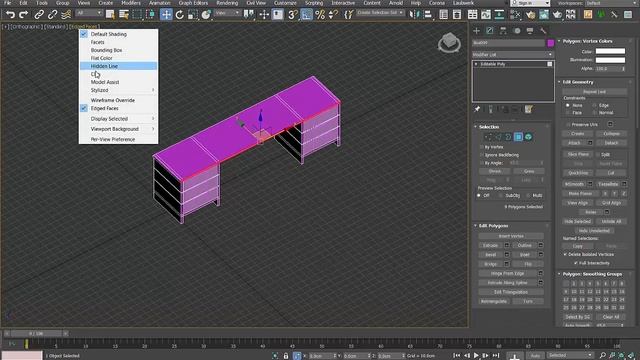Open the Modify command panel tab
Viewport: 640px width, 360px height.
click(490, 31)
